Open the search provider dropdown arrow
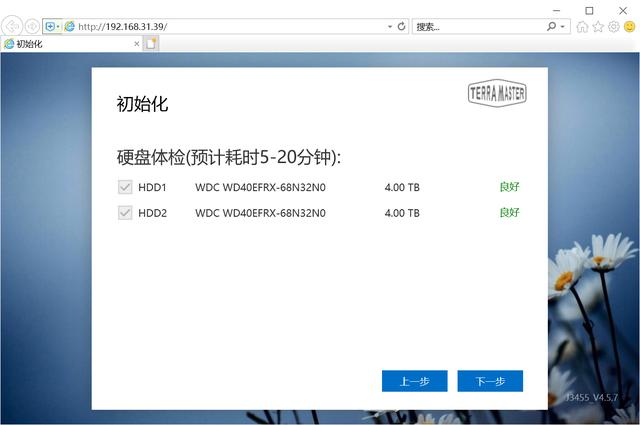 pos(564,26)
